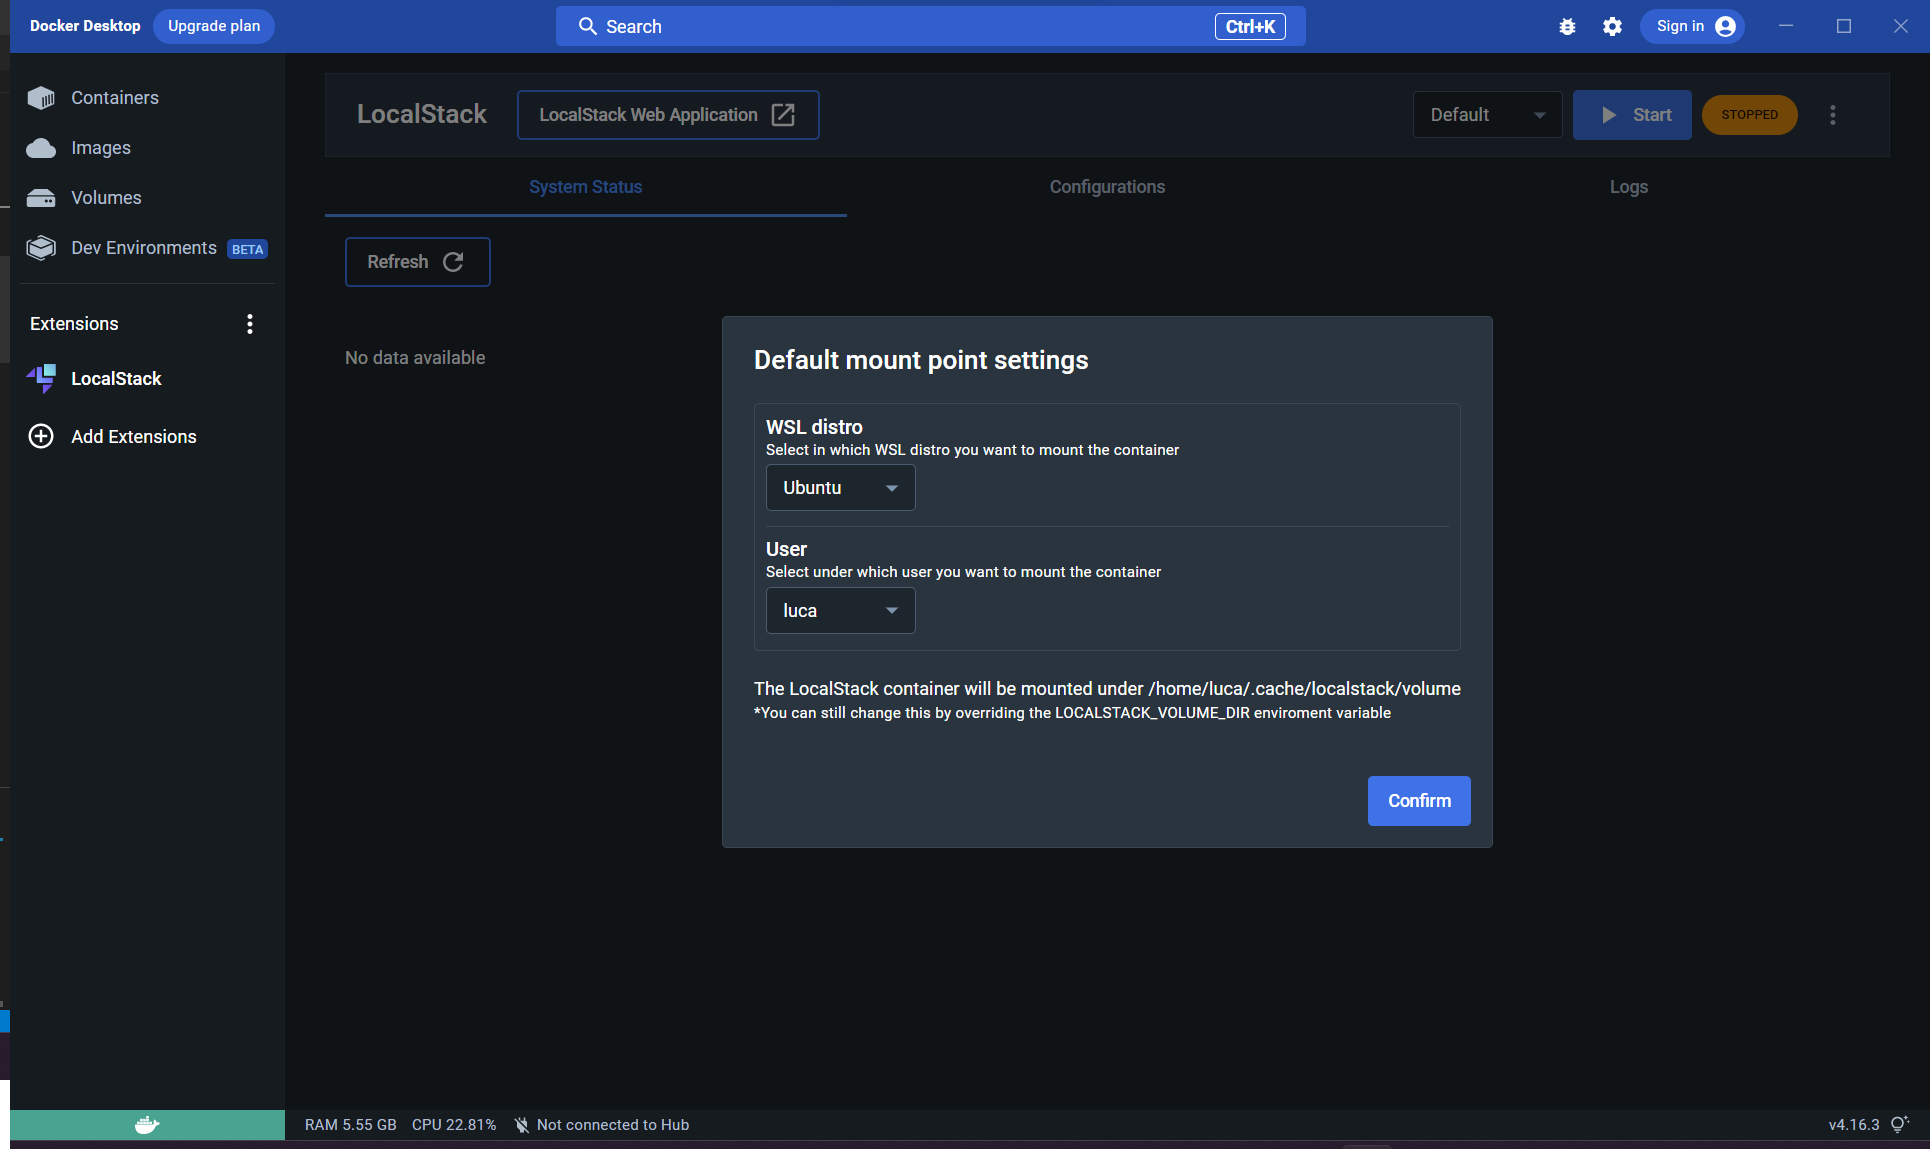Open LocalStack header kebab menu

point(1833,115)
